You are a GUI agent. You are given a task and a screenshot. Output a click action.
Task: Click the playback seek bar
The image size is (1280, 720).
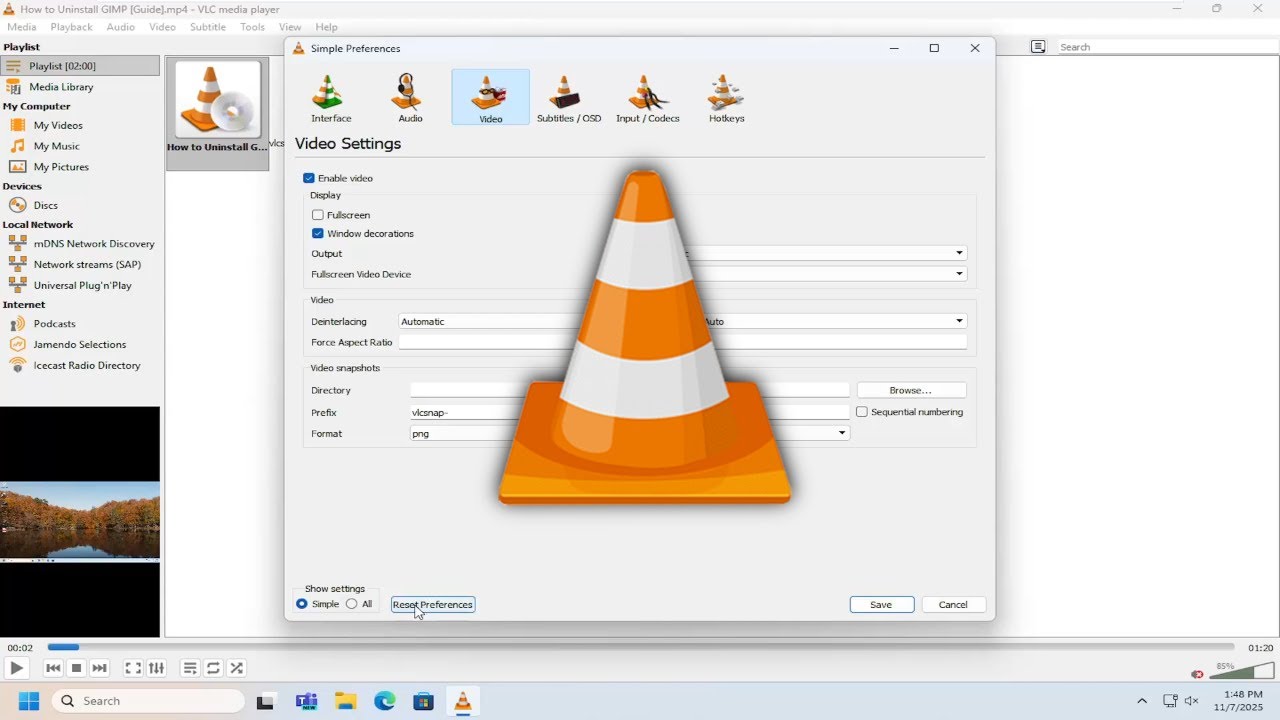tap(640, 647)
